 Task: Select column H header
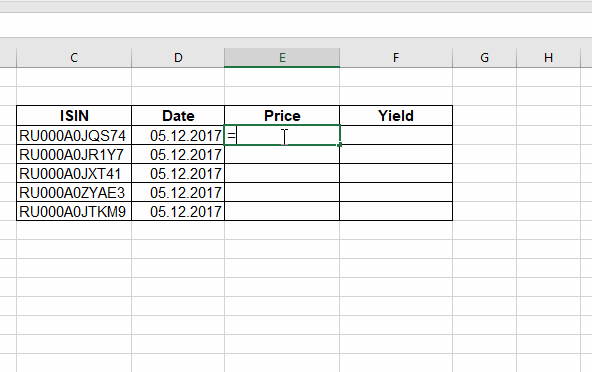coord(548,58)
